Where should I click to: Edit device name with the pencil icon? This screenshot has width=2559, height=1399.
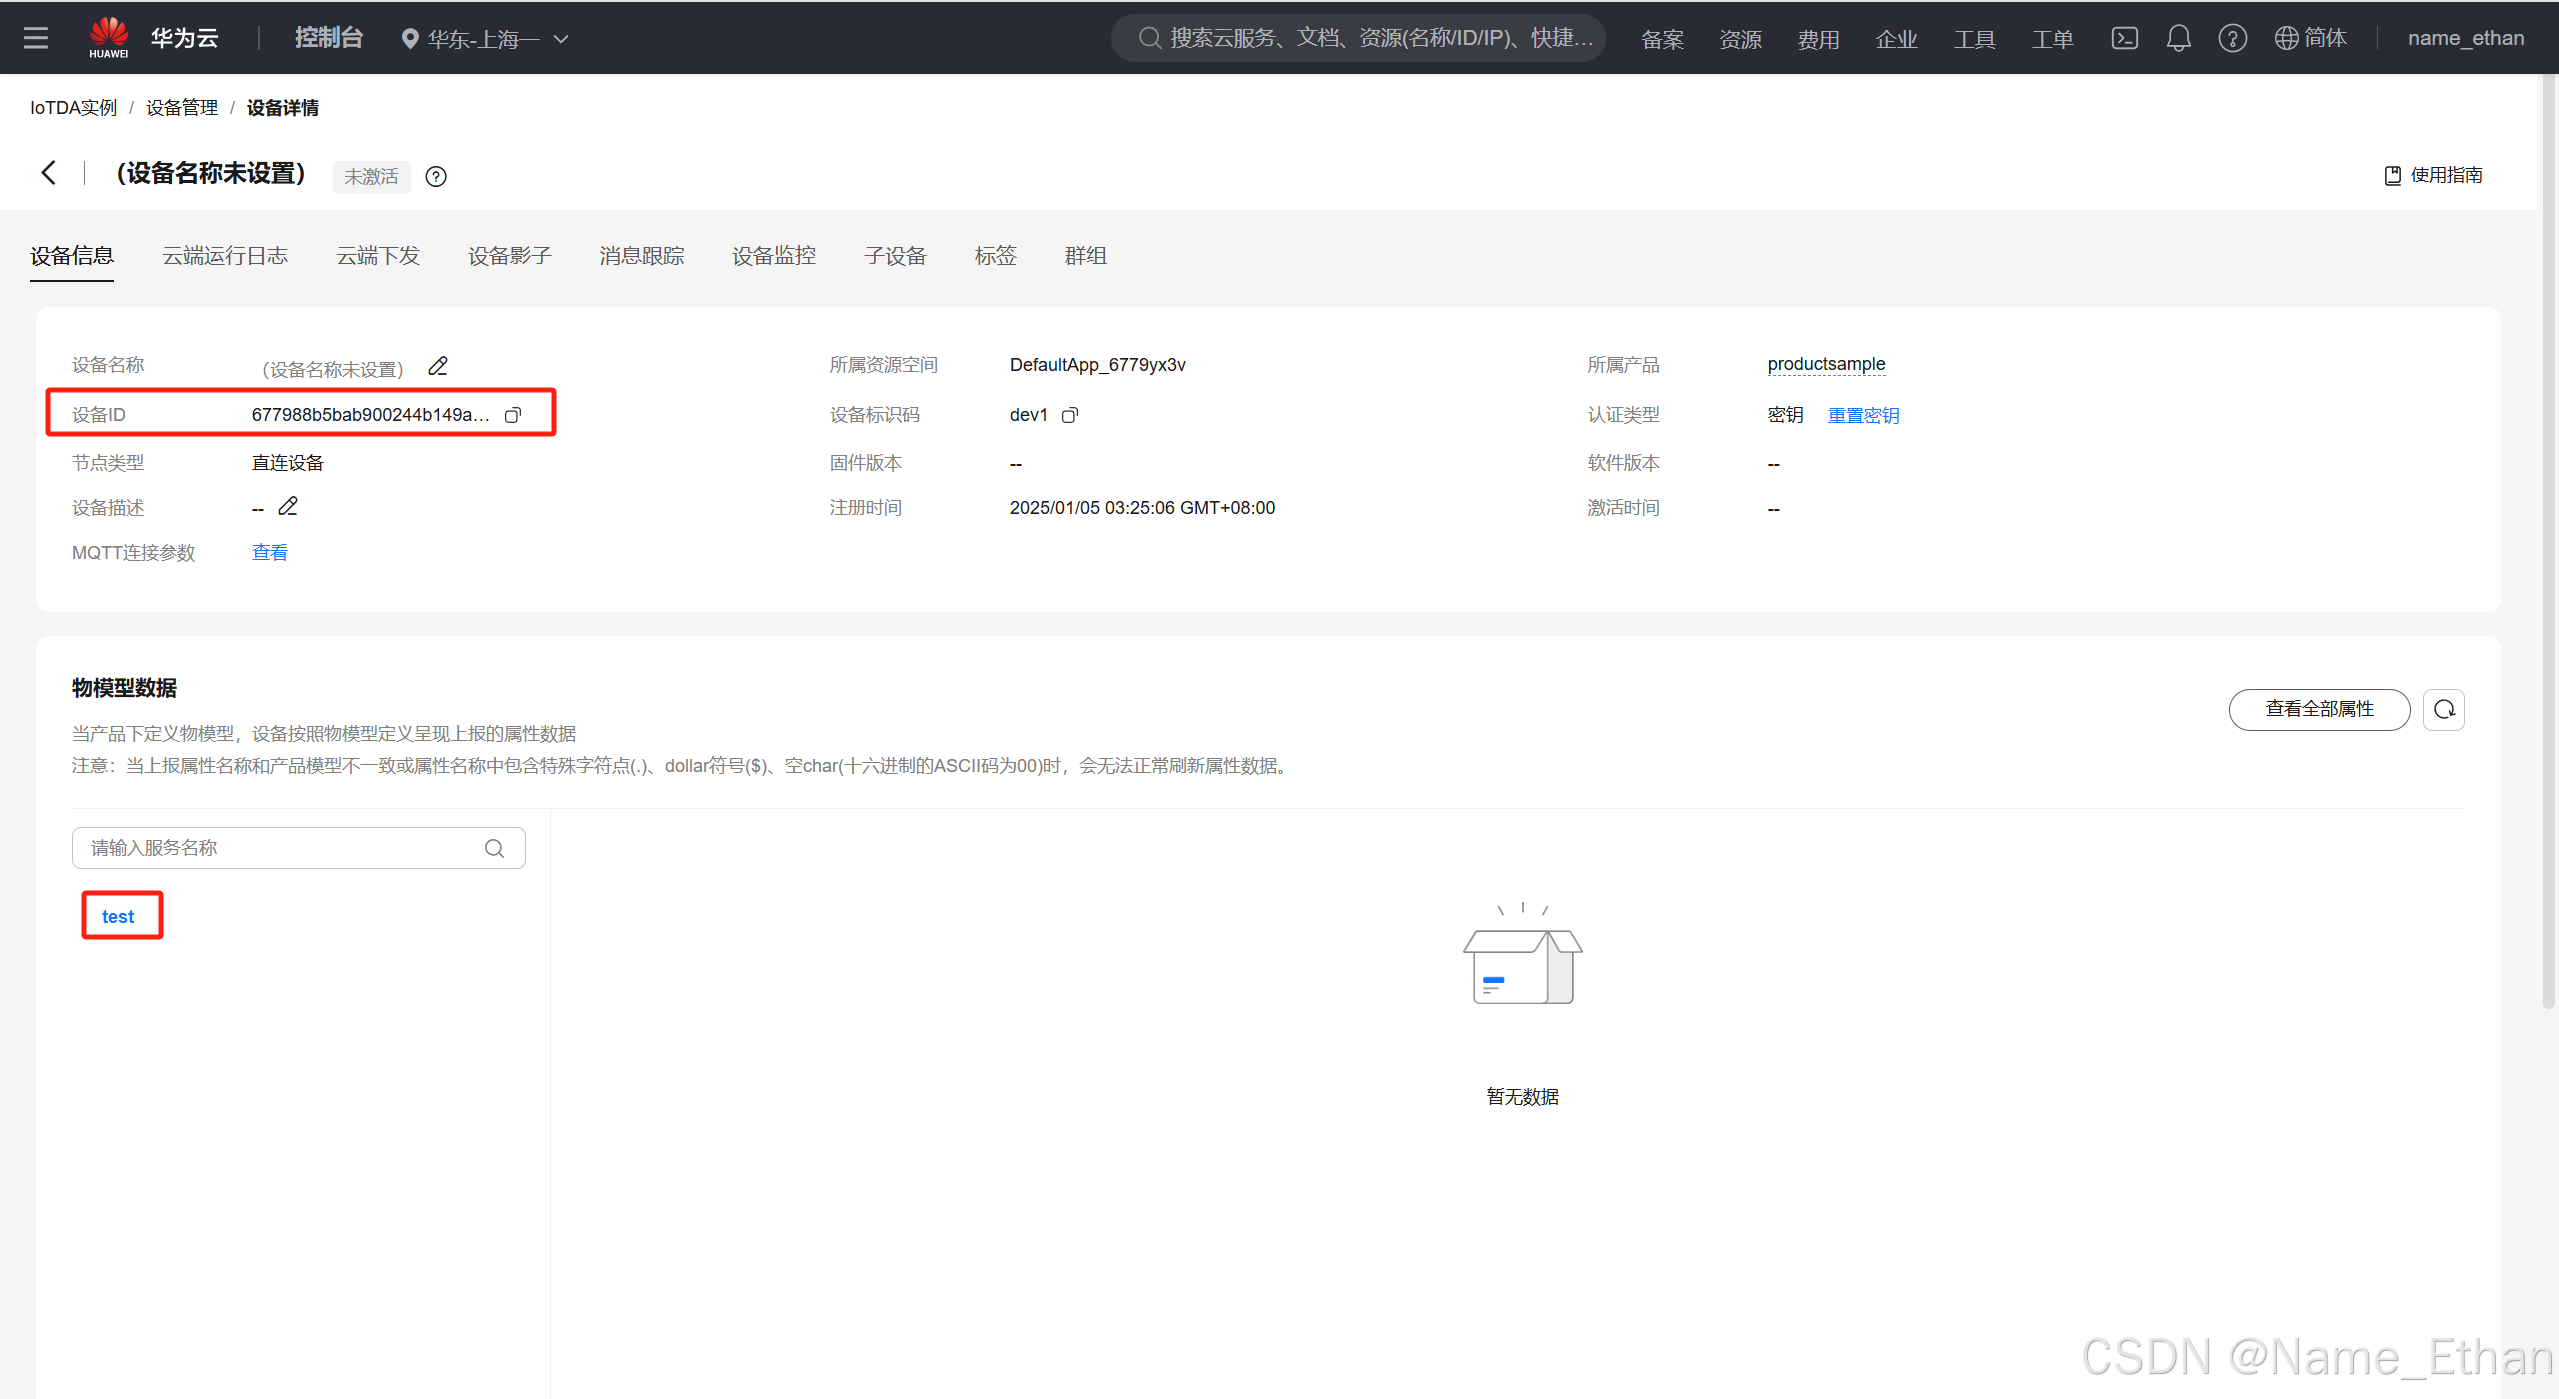point(438,366)
